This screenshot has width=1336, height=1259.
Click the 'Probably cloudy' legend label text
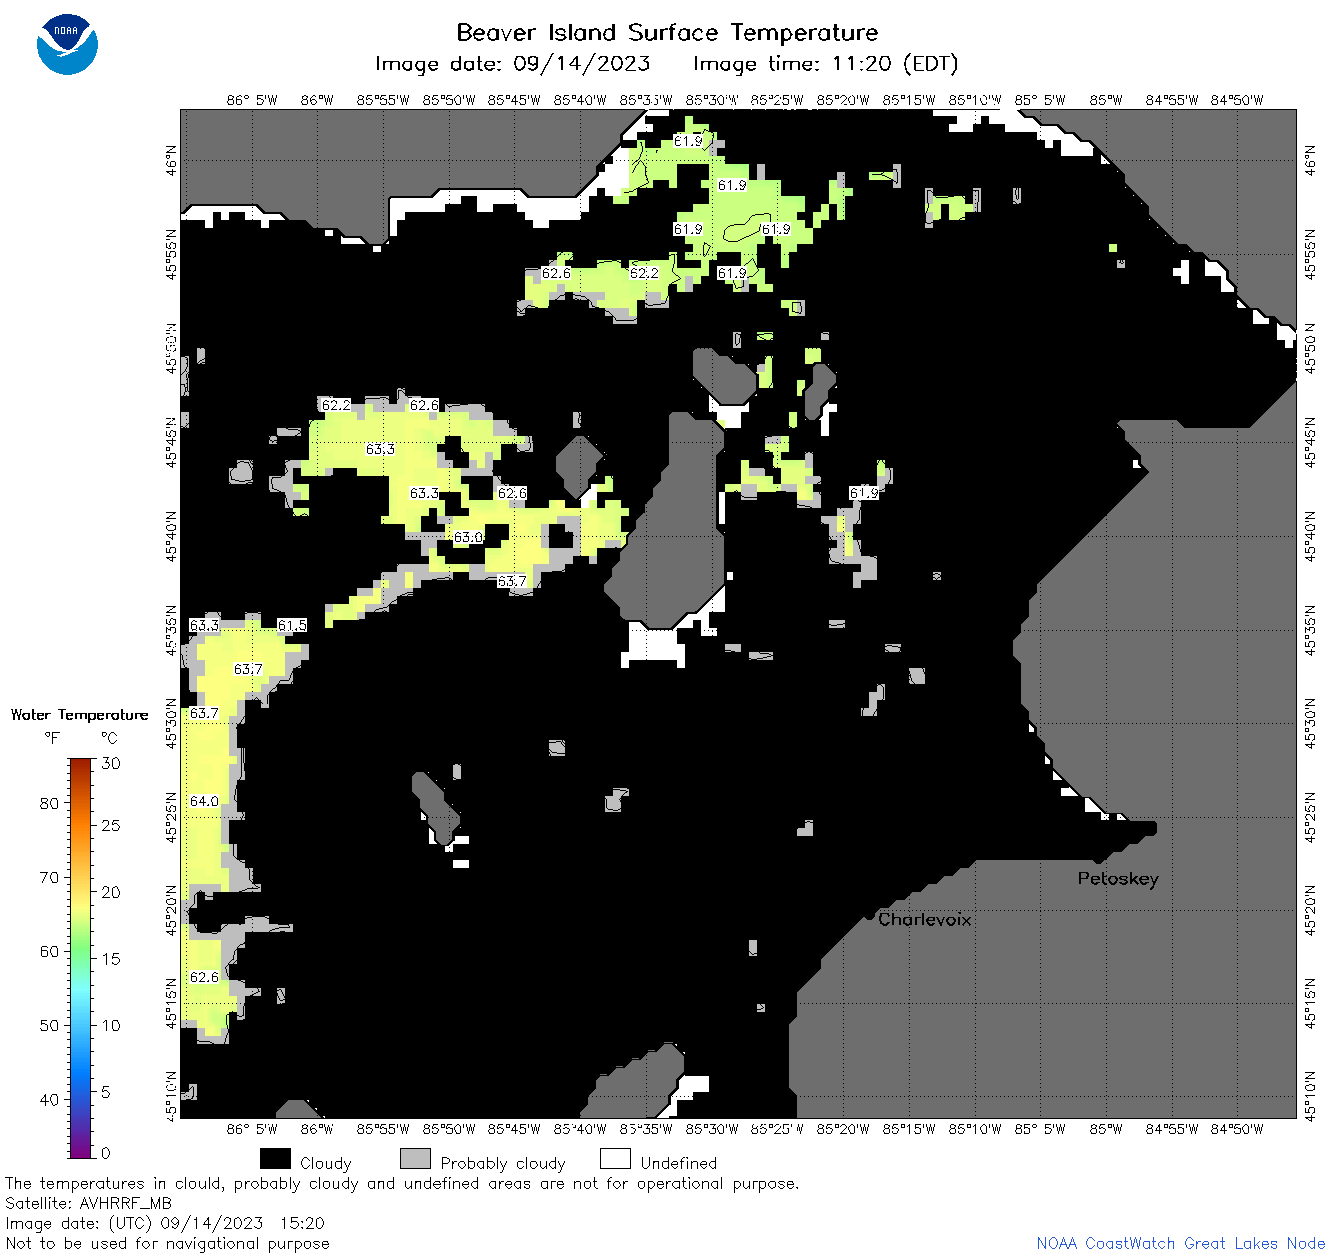click(x=503, y=1163)
